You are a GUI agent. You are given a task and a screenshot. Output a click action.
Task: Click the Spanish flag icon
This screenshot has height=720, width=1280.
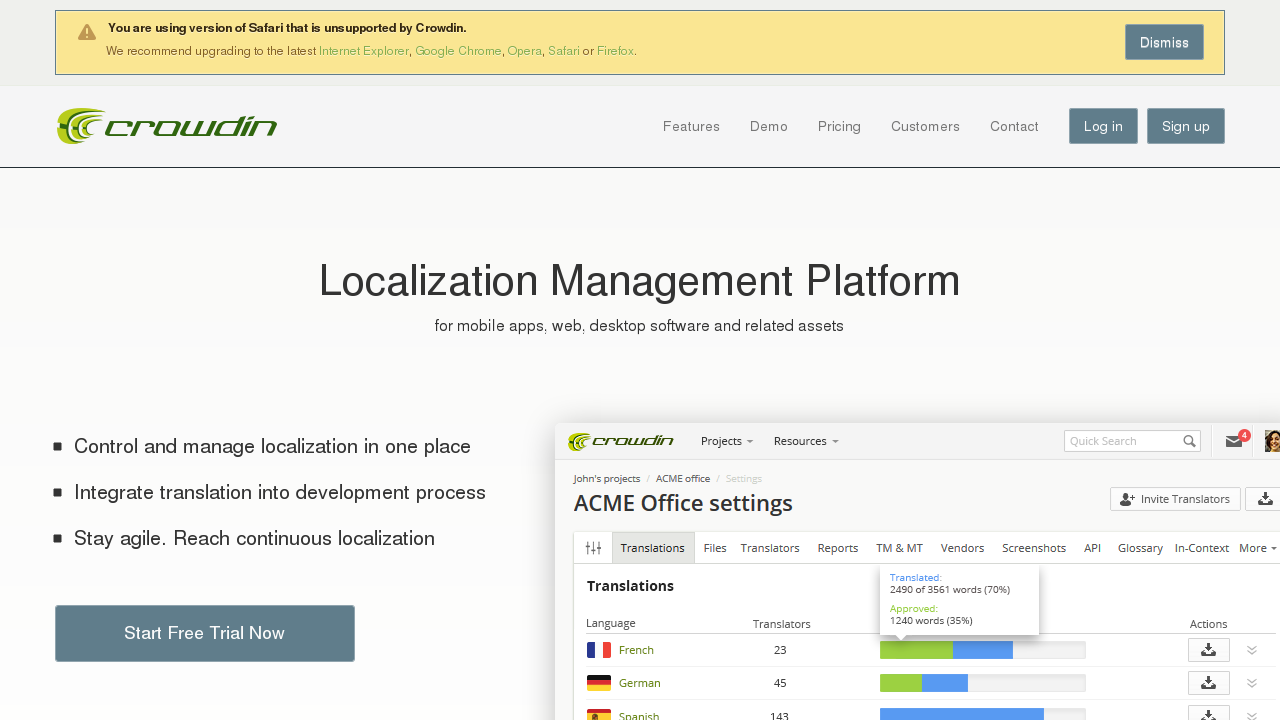(x=599, y=715)
